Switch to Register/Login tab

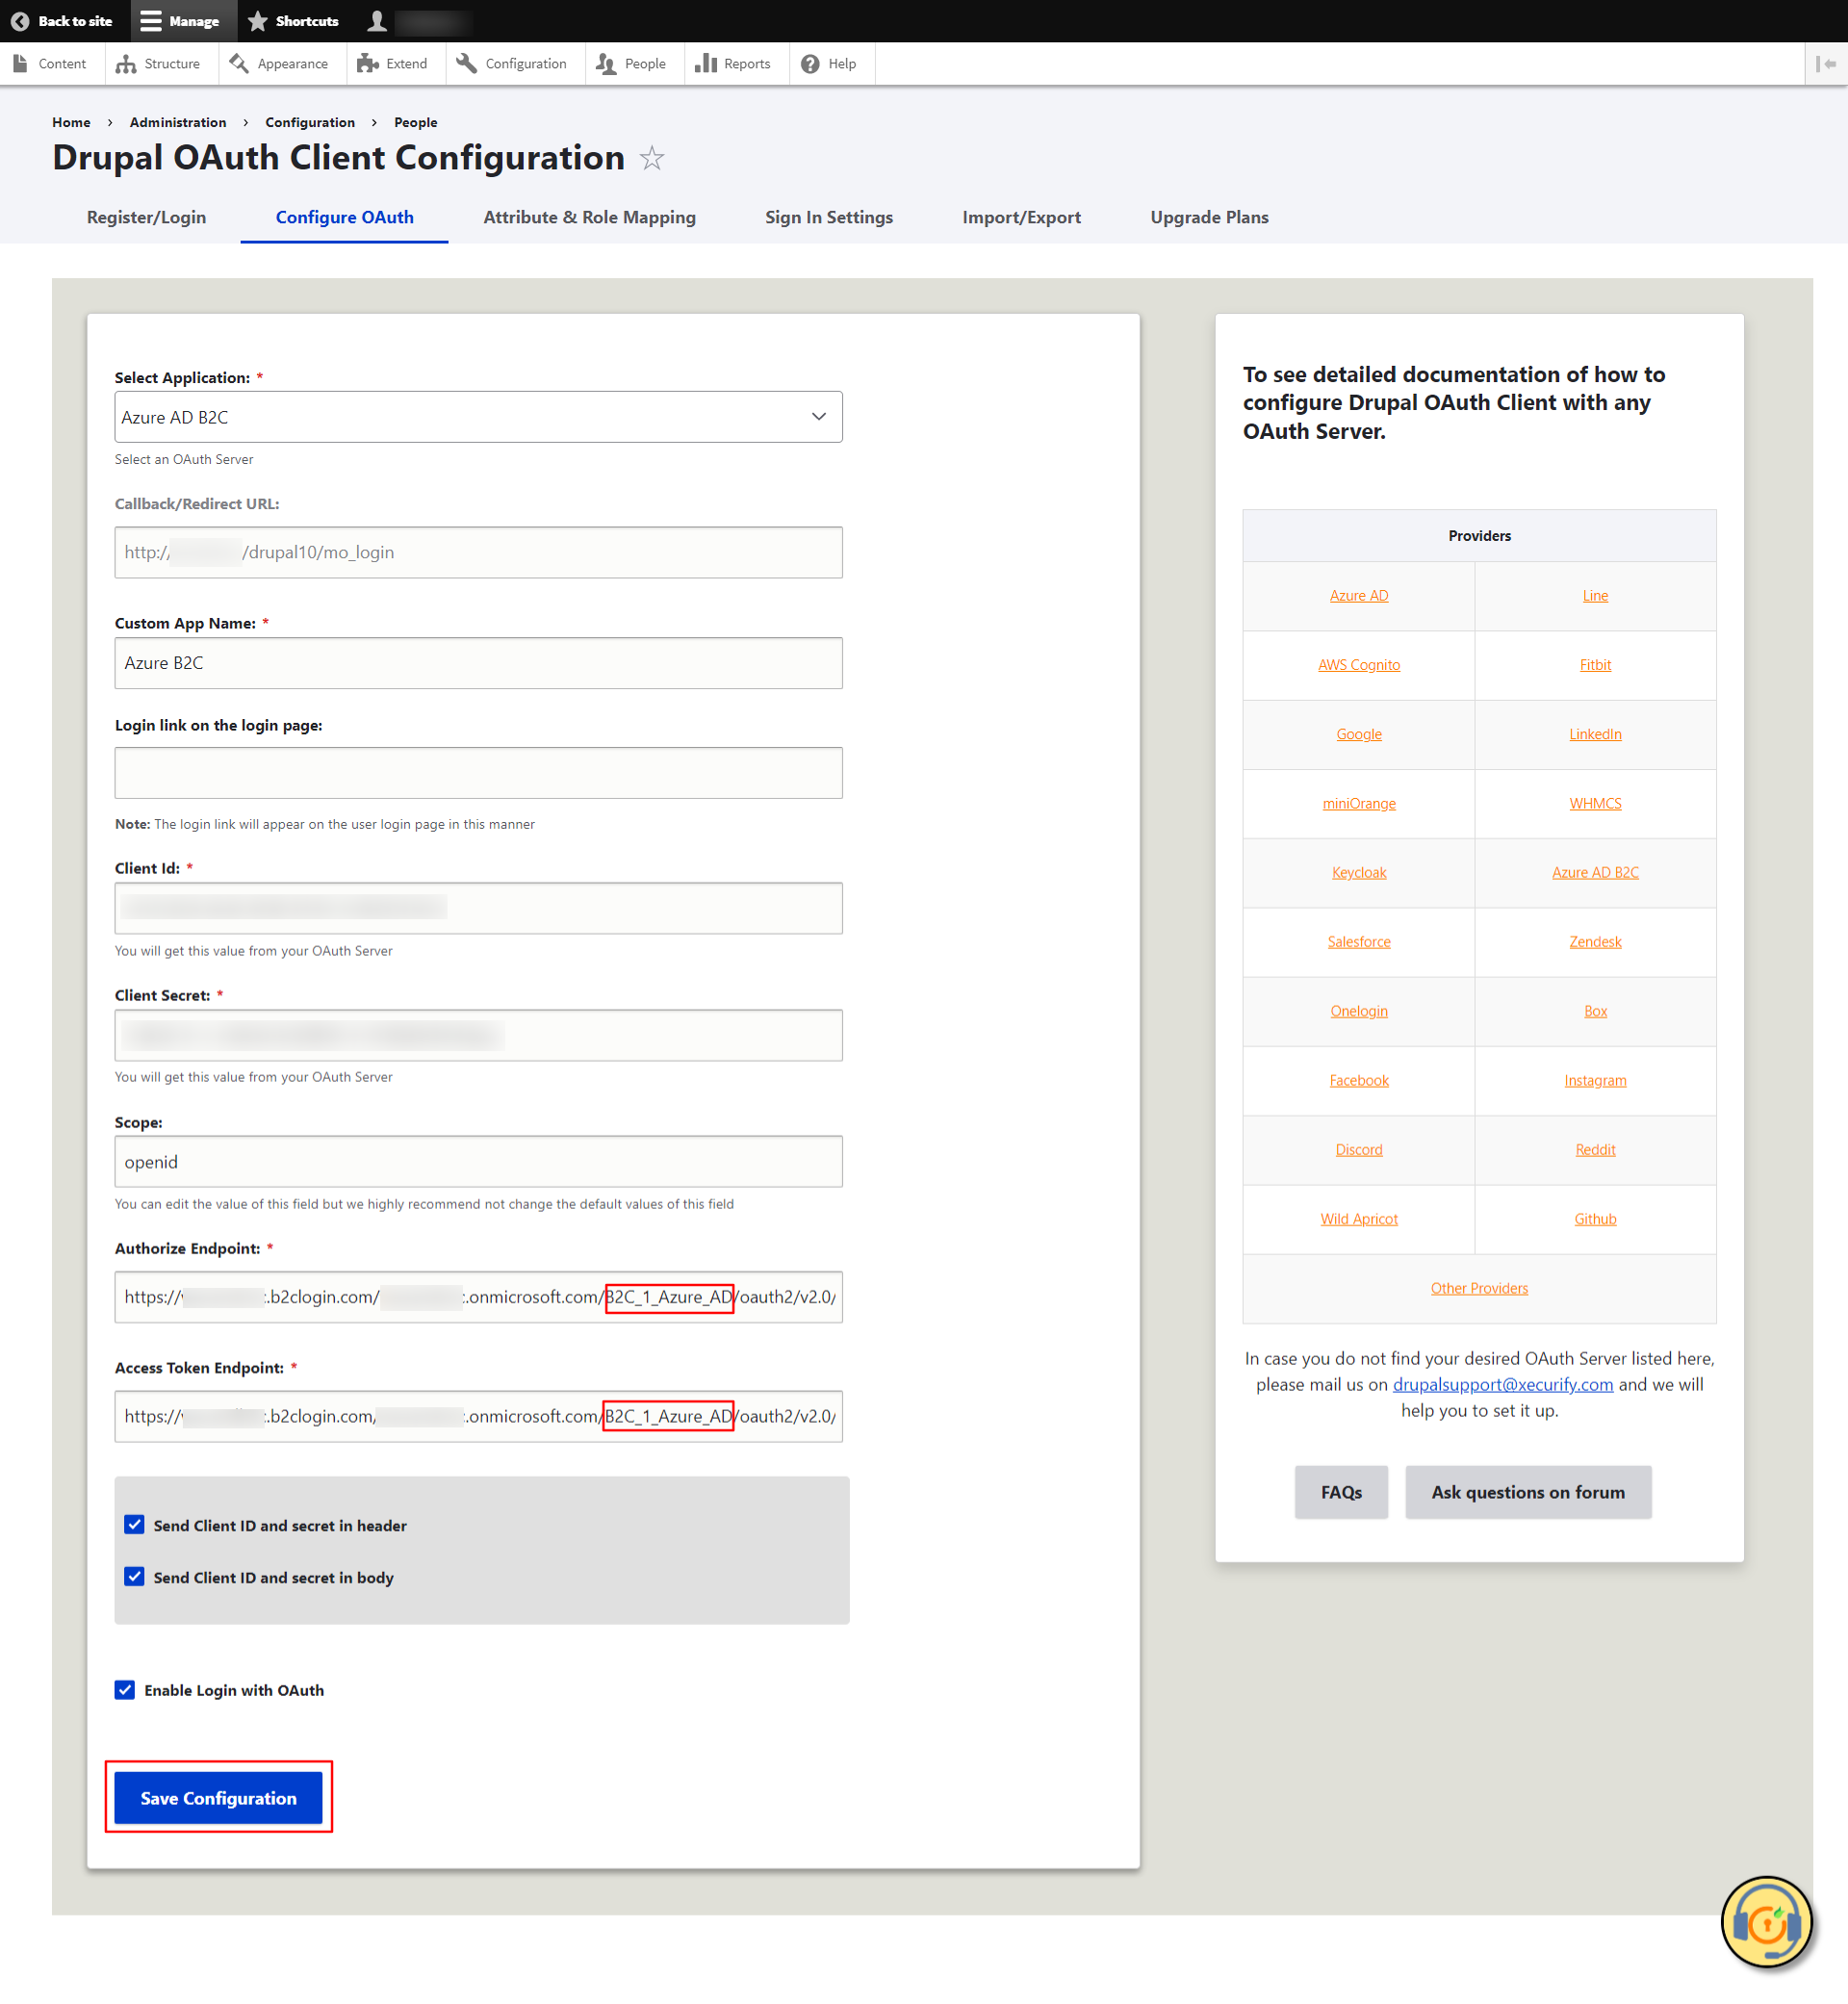coord(147,217)
